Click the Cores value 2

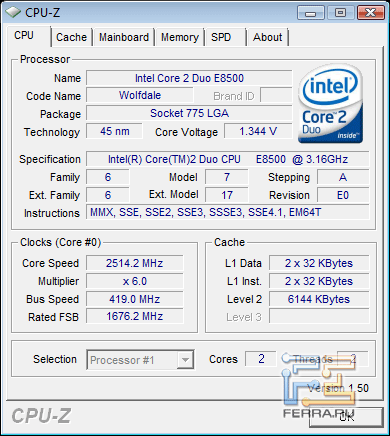(261, 359)
